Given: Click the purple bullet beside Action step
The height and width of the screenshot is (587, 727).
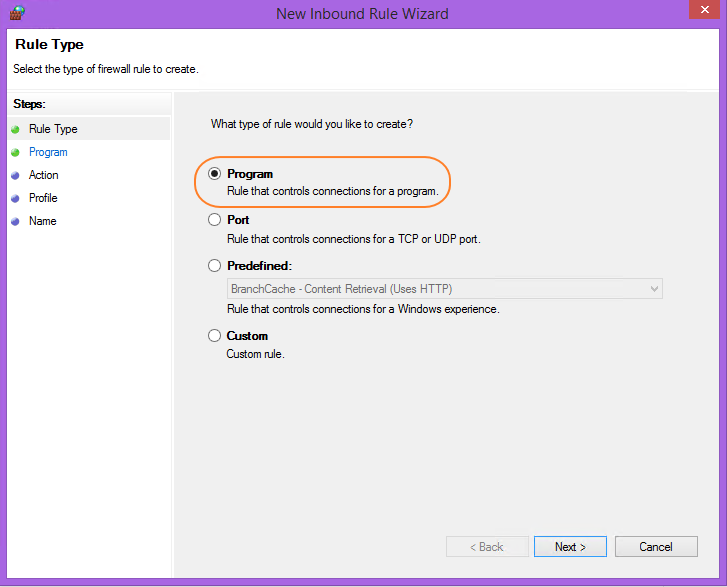Looking at the screenshot, I should click(15, 176).
